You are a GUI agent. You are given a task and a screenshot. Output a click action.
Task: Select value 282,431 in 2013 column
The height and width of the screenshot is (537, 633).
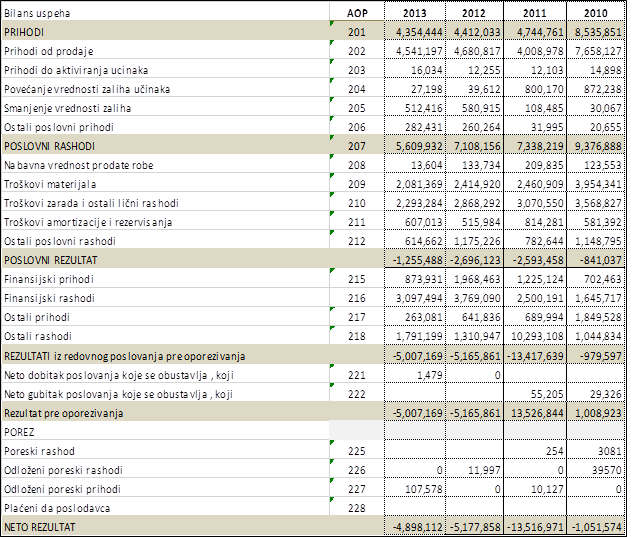pos(424,127)
